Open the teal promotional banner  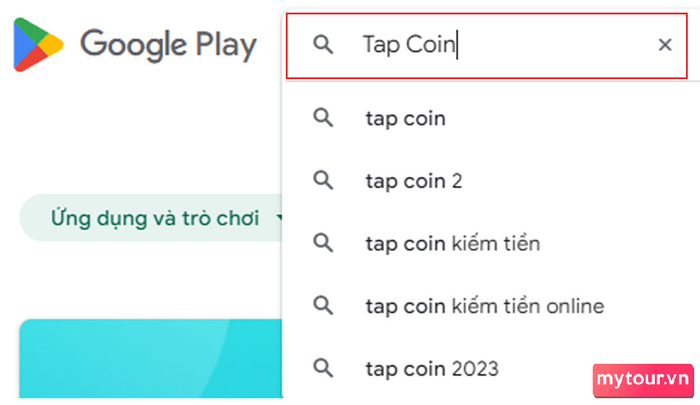(151, 358)
